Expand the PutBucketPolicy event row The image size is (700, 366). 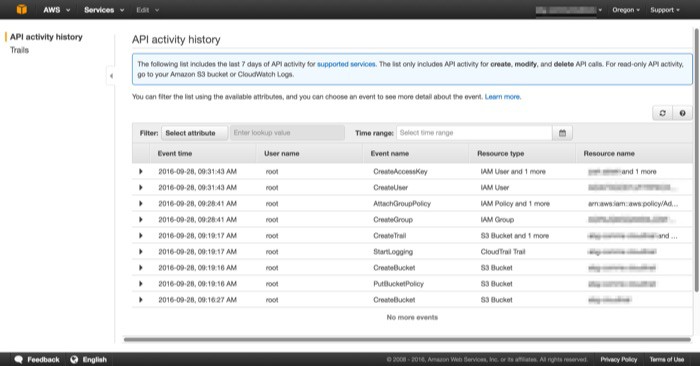[141, 284]
